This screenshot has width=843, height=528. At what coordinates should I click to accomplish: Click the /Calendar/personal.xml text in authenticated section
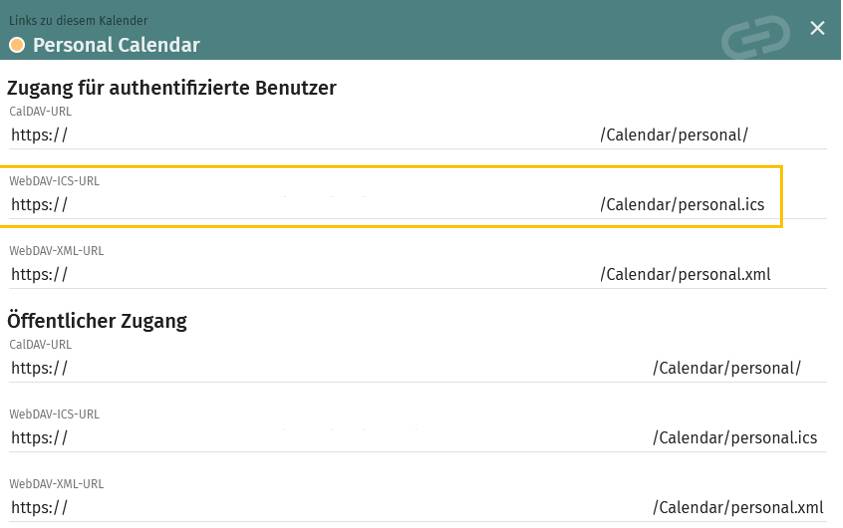tap(685, 275)
